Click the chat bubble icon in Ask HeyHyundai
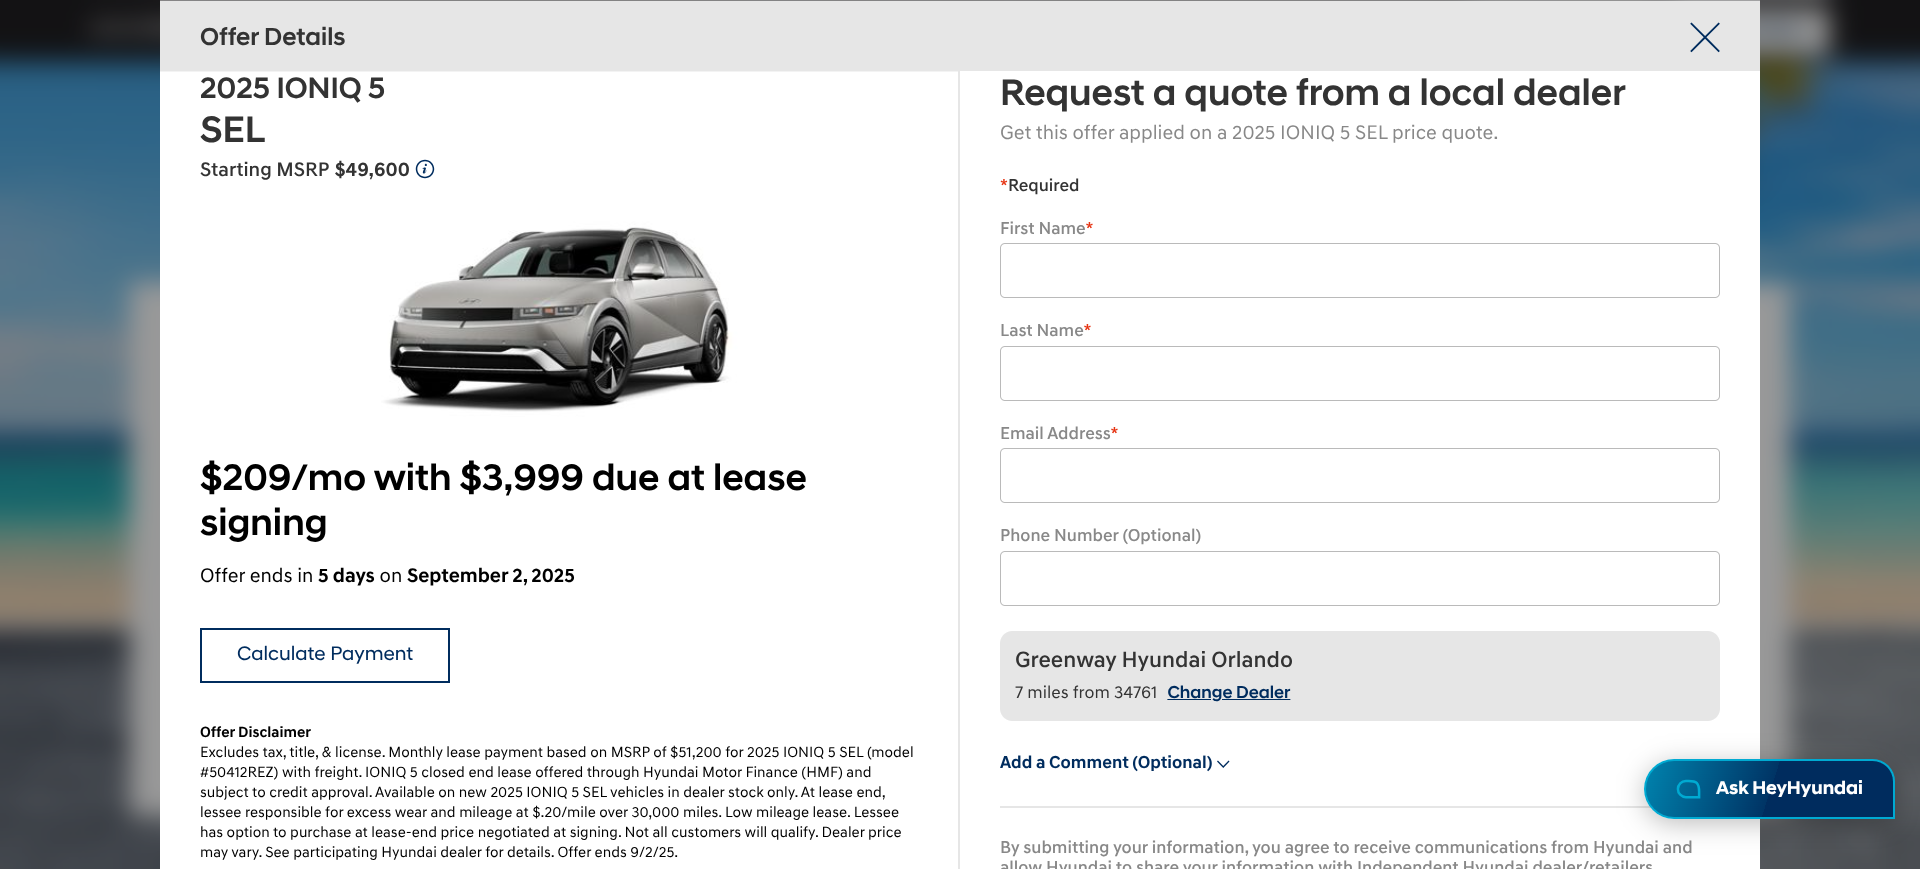Viewport: 1920px width, 869px height. [x=1688, y=789]
